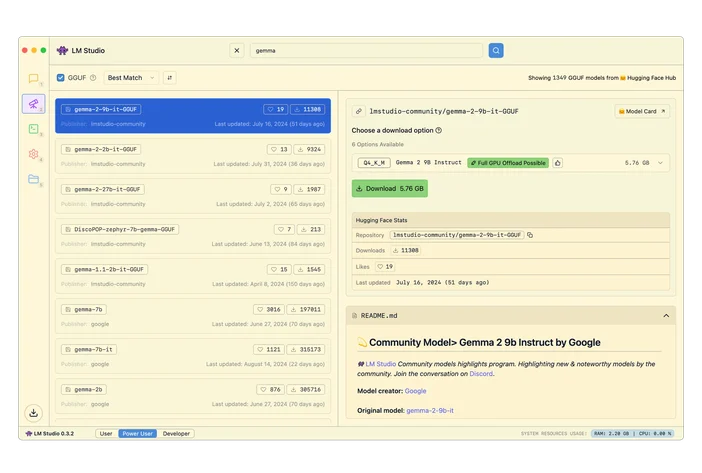The height and width of the screenshot is (473, 702).
Task: Click the green Download 5.76 GB button
Action: tap(389, 188)
